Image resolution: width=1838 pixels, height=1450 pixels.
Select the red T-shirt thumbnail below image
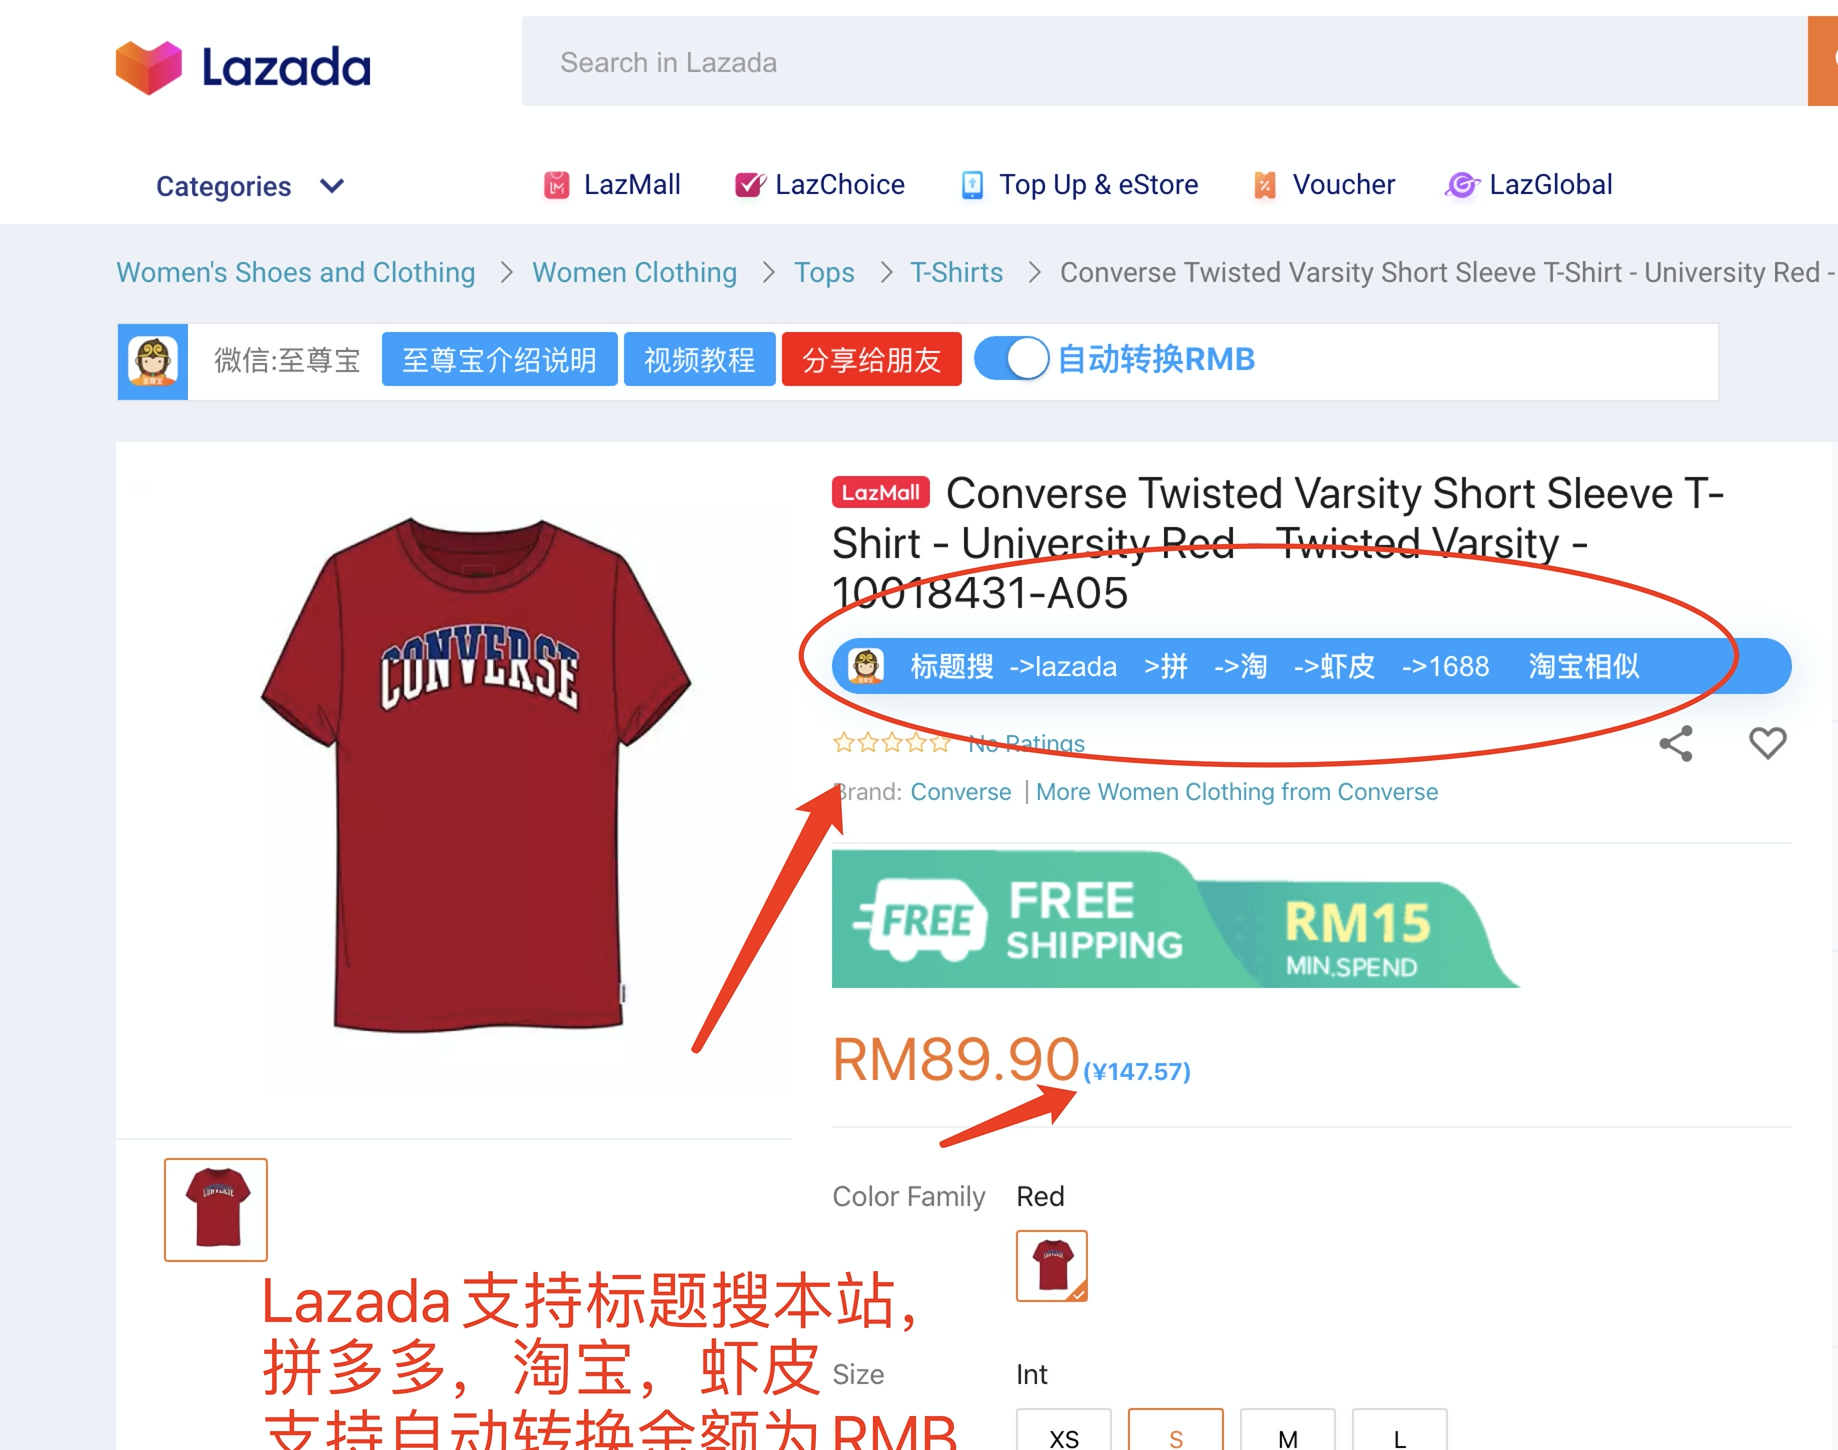[216, 1209]
